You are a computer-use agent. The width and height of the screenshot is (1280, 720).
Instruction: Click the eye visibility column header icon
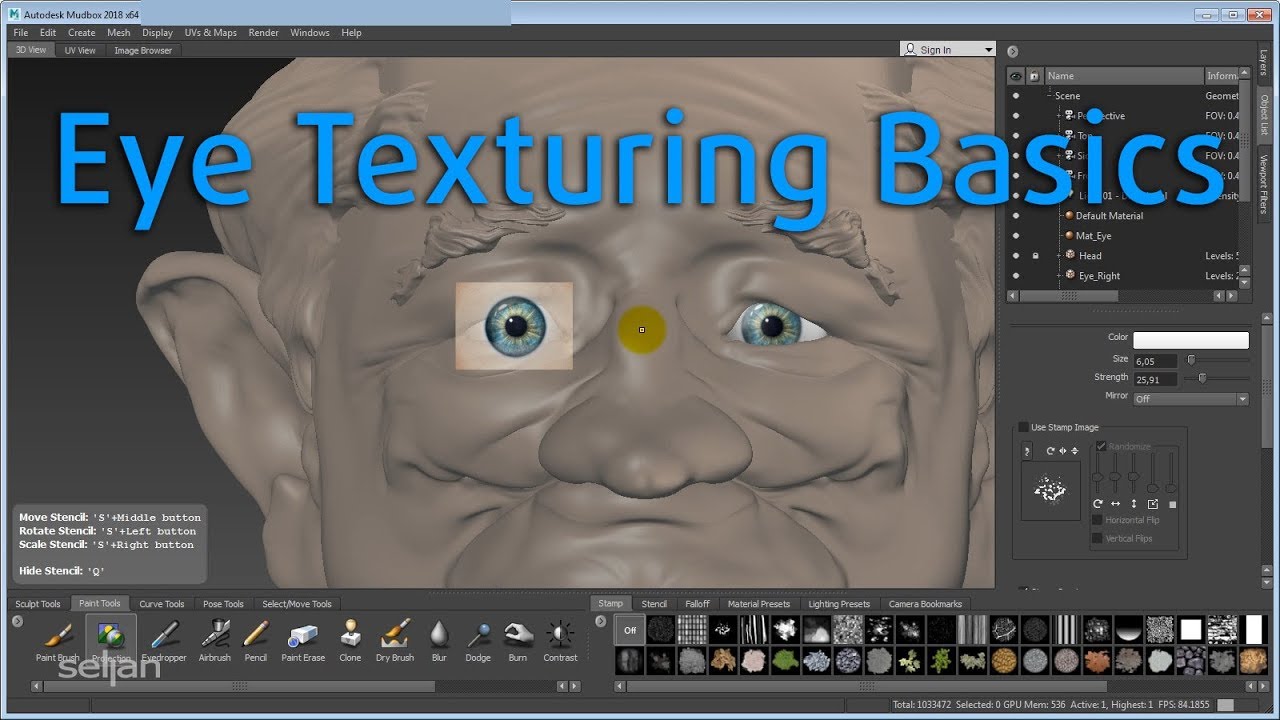coord(1016,76)
